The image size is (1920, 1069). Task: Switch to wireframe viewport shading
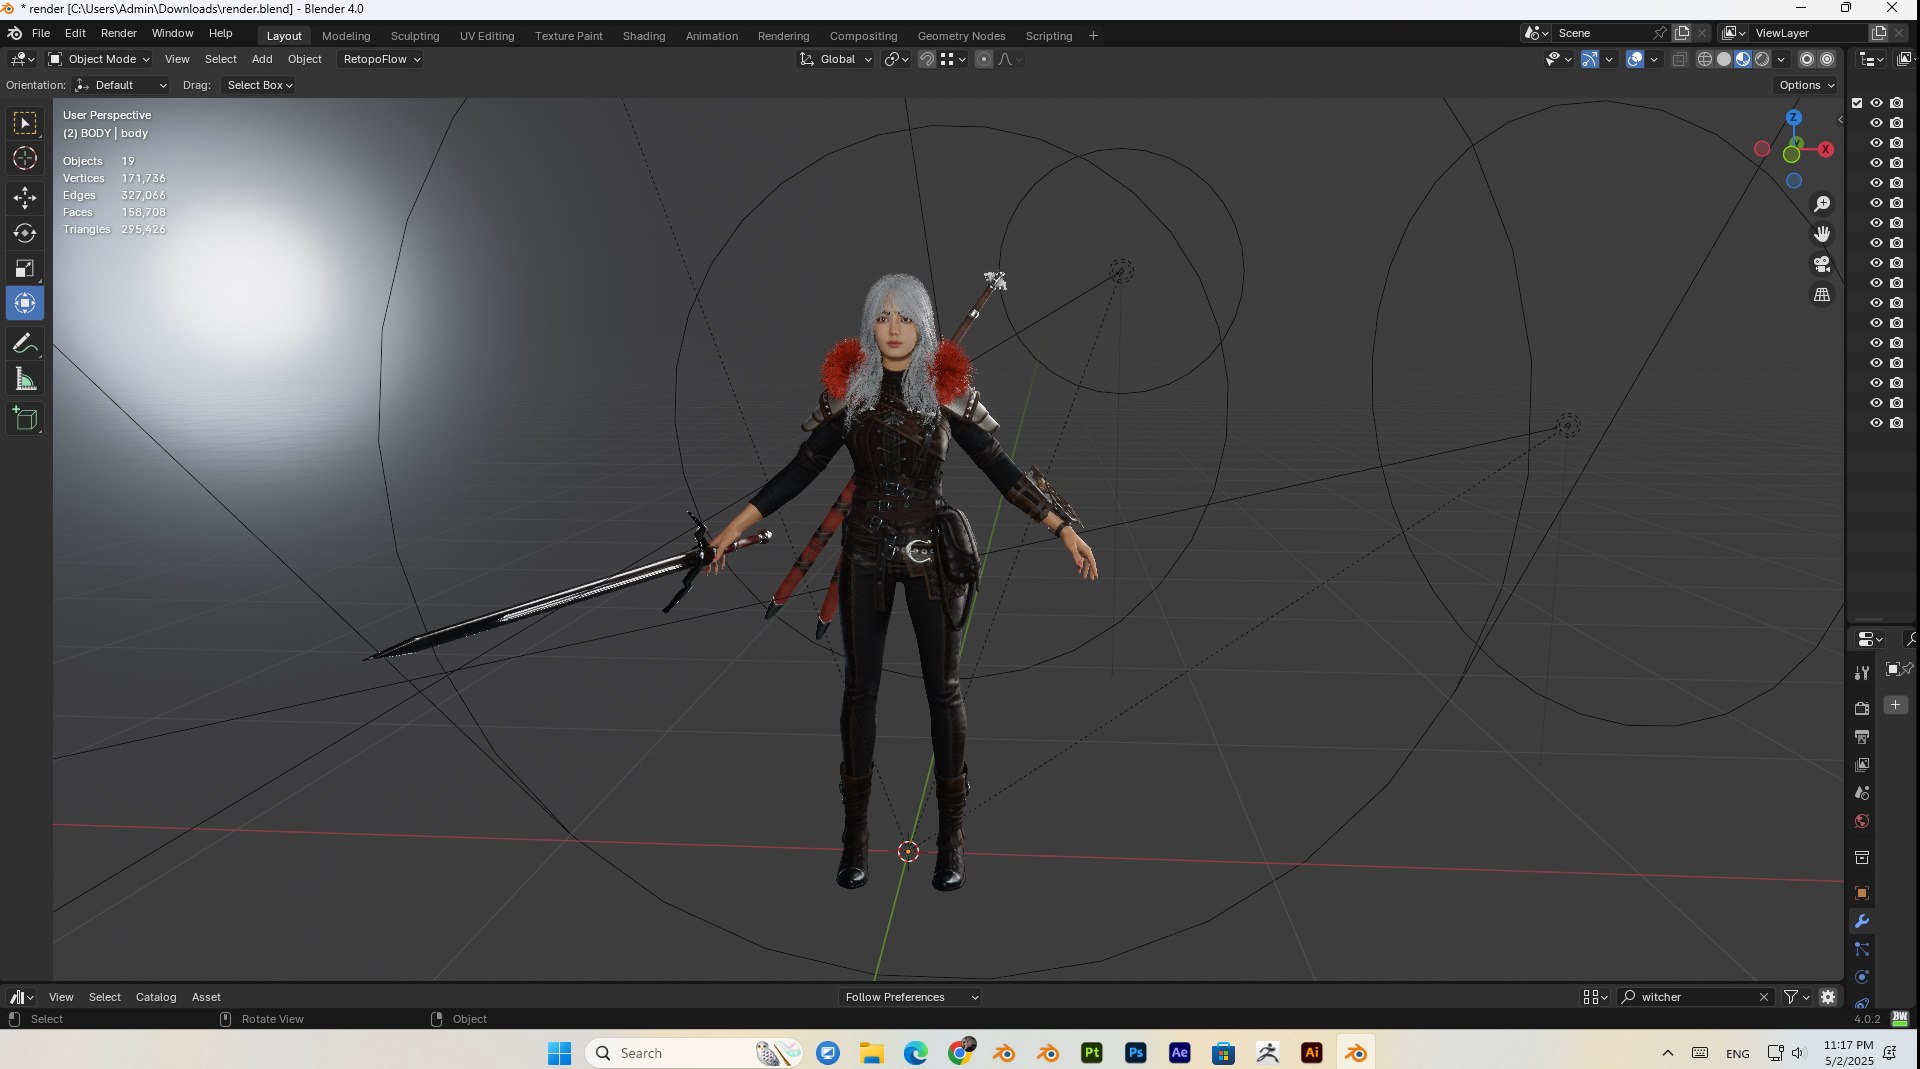1705,60
